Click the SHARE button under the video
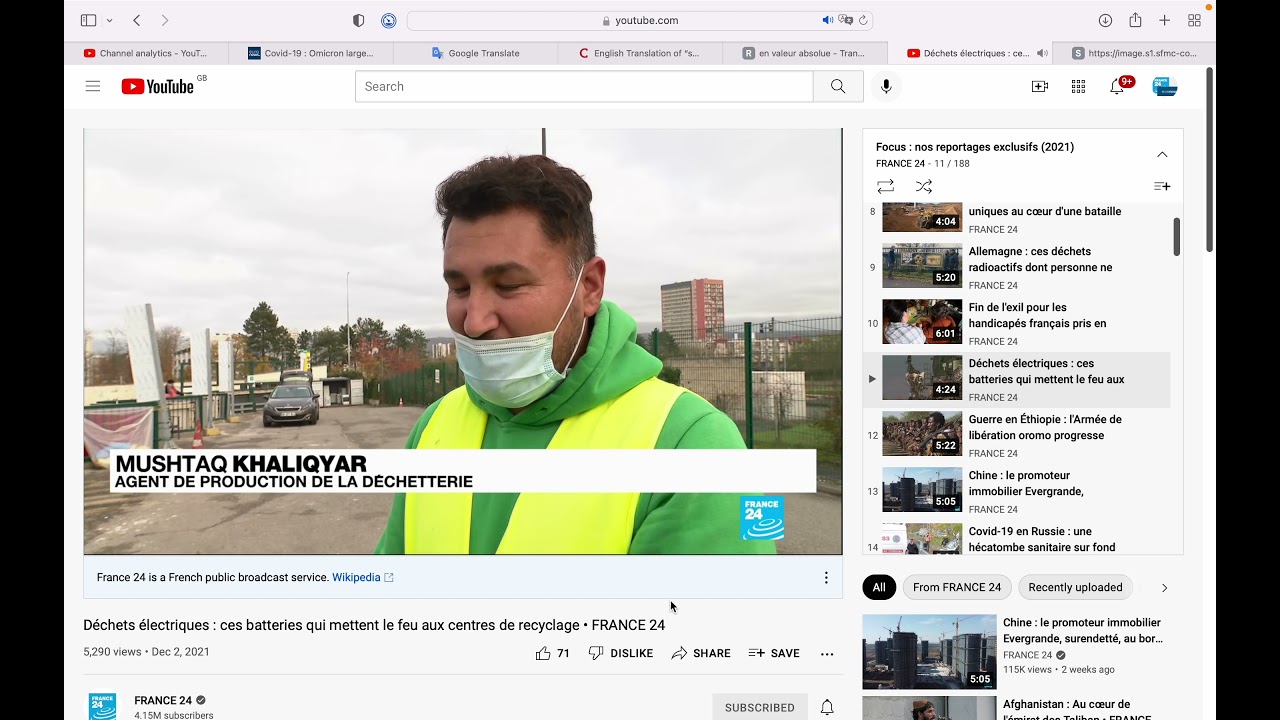This screenshot has width=1280, height=720. [701, 653]
